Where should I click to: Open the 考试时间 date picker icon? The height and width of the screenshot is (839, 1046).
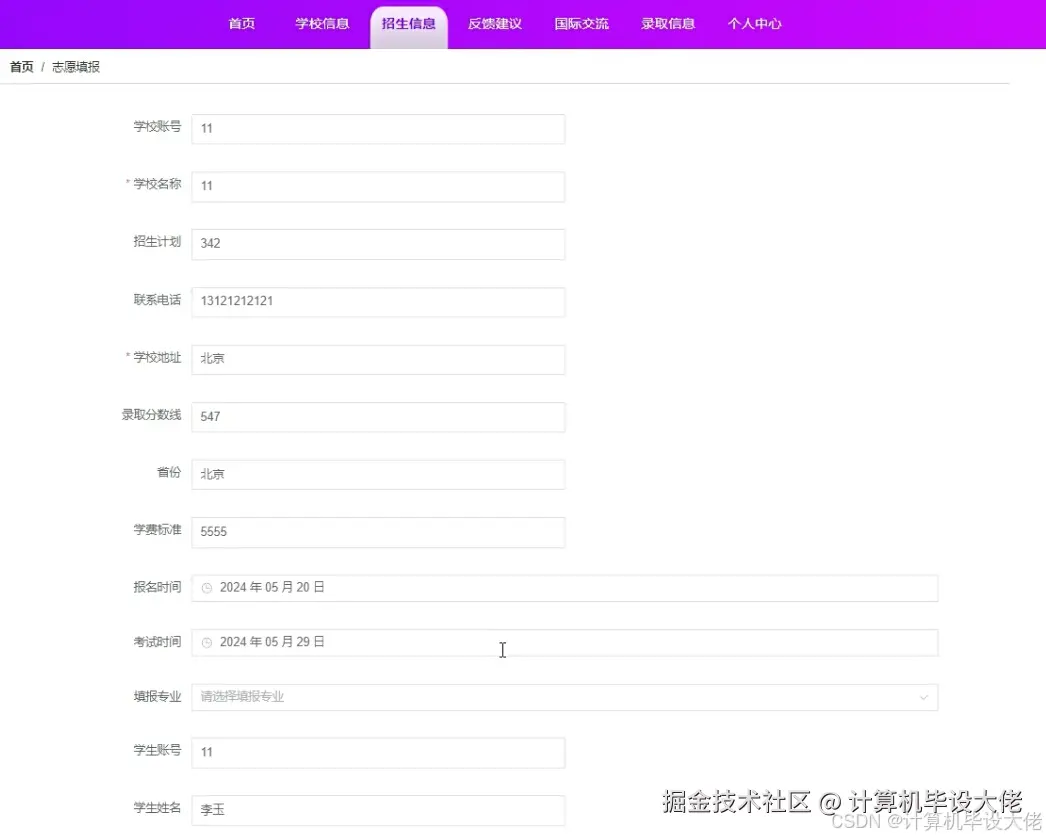[x=206, y=642]
